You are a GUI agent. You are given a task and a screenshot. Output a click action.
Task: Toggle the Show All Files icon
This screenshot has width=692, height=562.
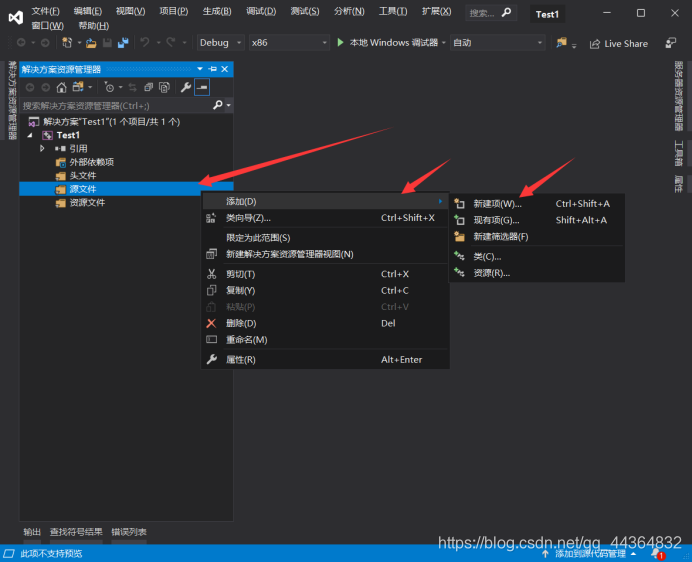164,87
